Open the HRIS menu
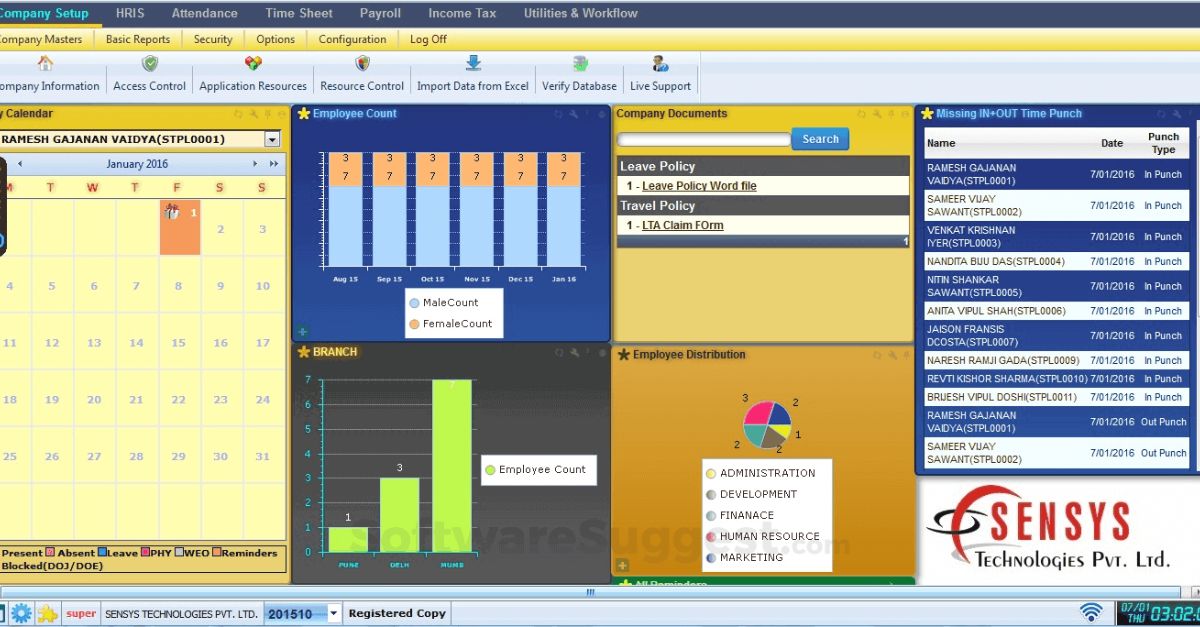 click(x=129, y=13)
